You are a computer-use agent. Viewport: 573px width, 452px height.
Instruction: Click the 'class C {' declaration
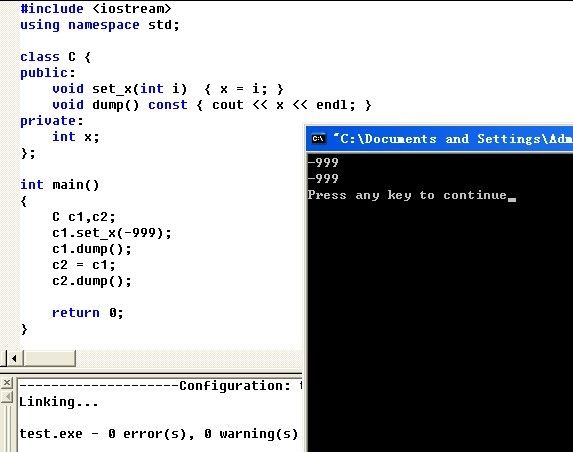point(55,57)
